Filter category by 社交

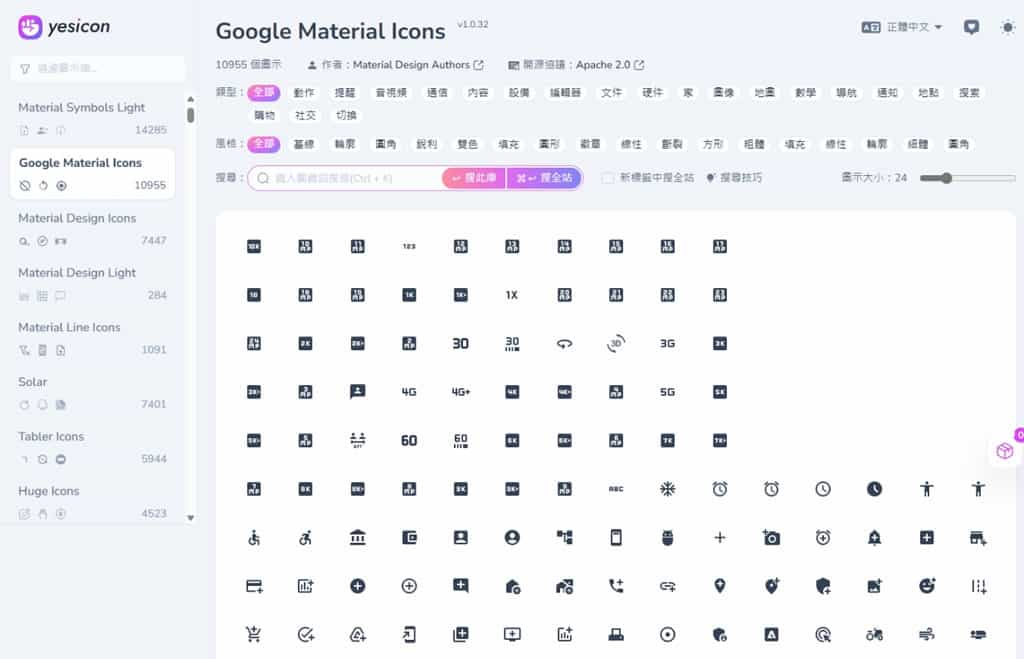[305, 116]
